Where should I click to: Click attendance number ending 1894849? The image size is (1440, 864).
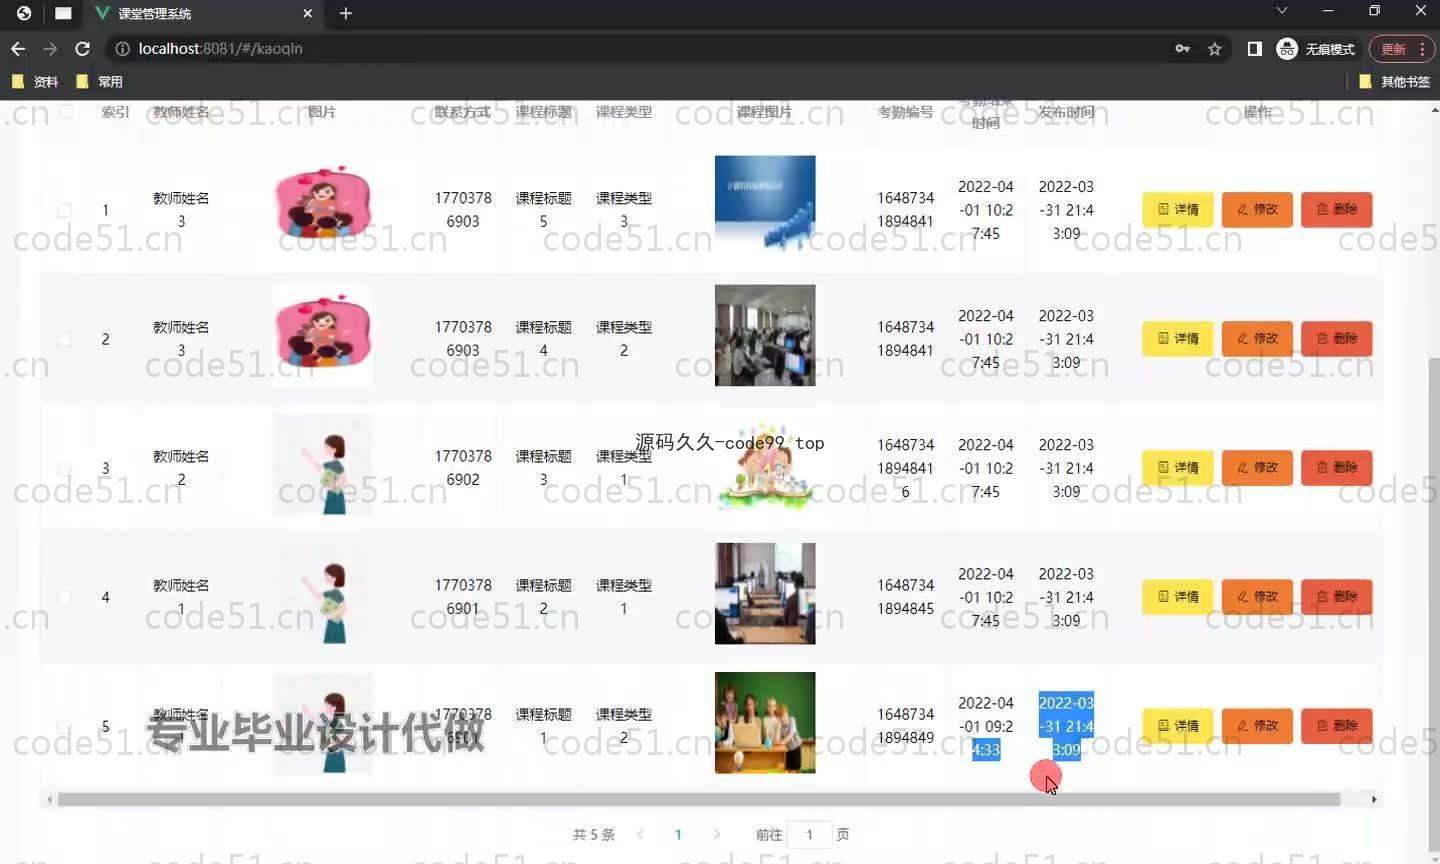tap(906, 726)
